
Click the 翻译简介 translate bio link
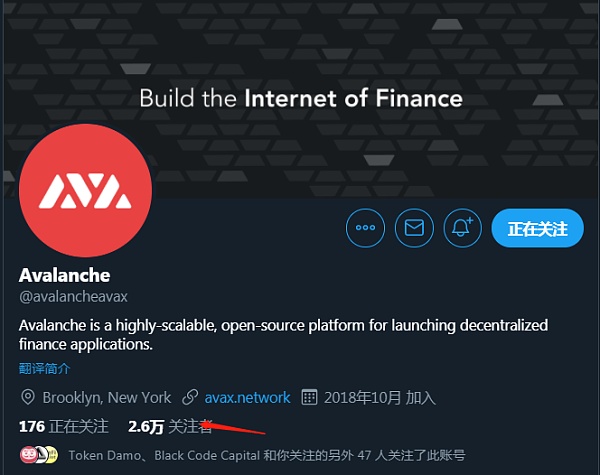point(44,369)
